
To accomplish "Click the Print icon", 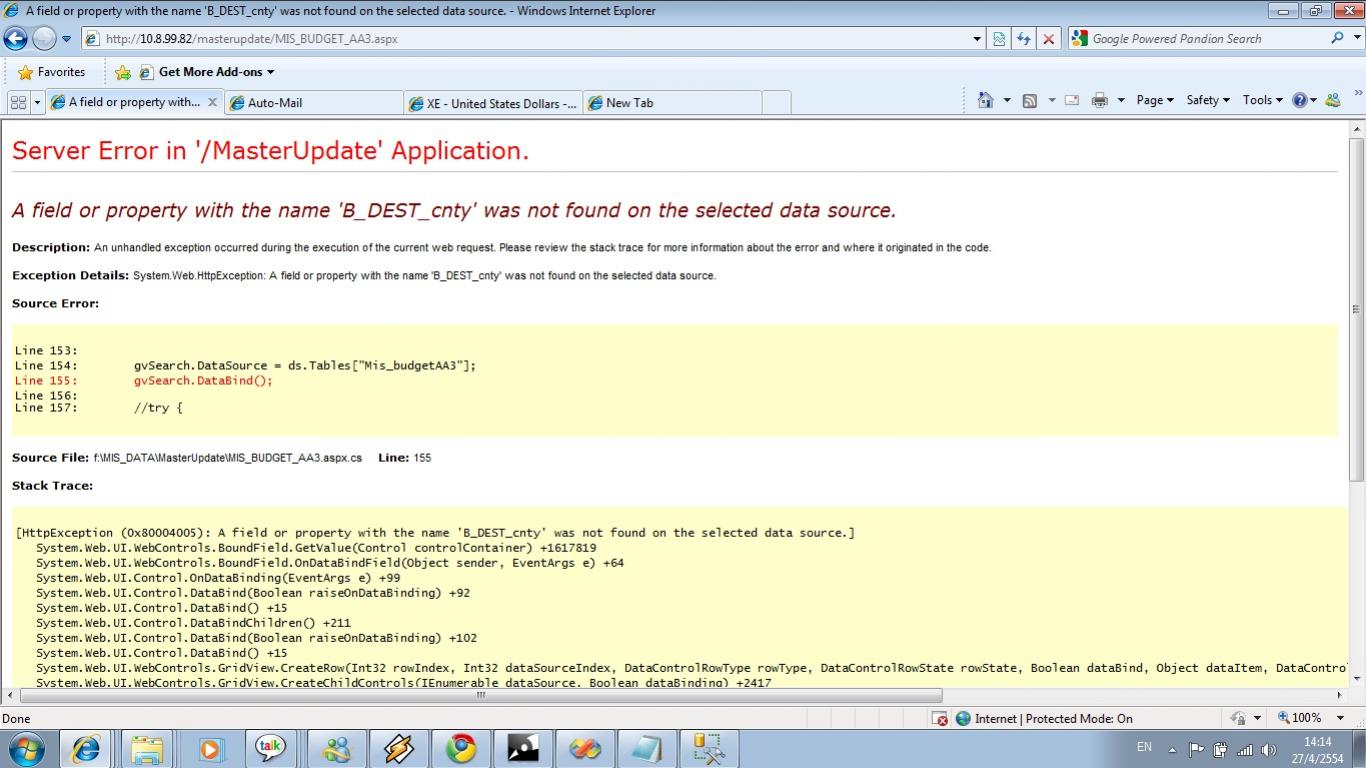I will (x=1100, y=100).
